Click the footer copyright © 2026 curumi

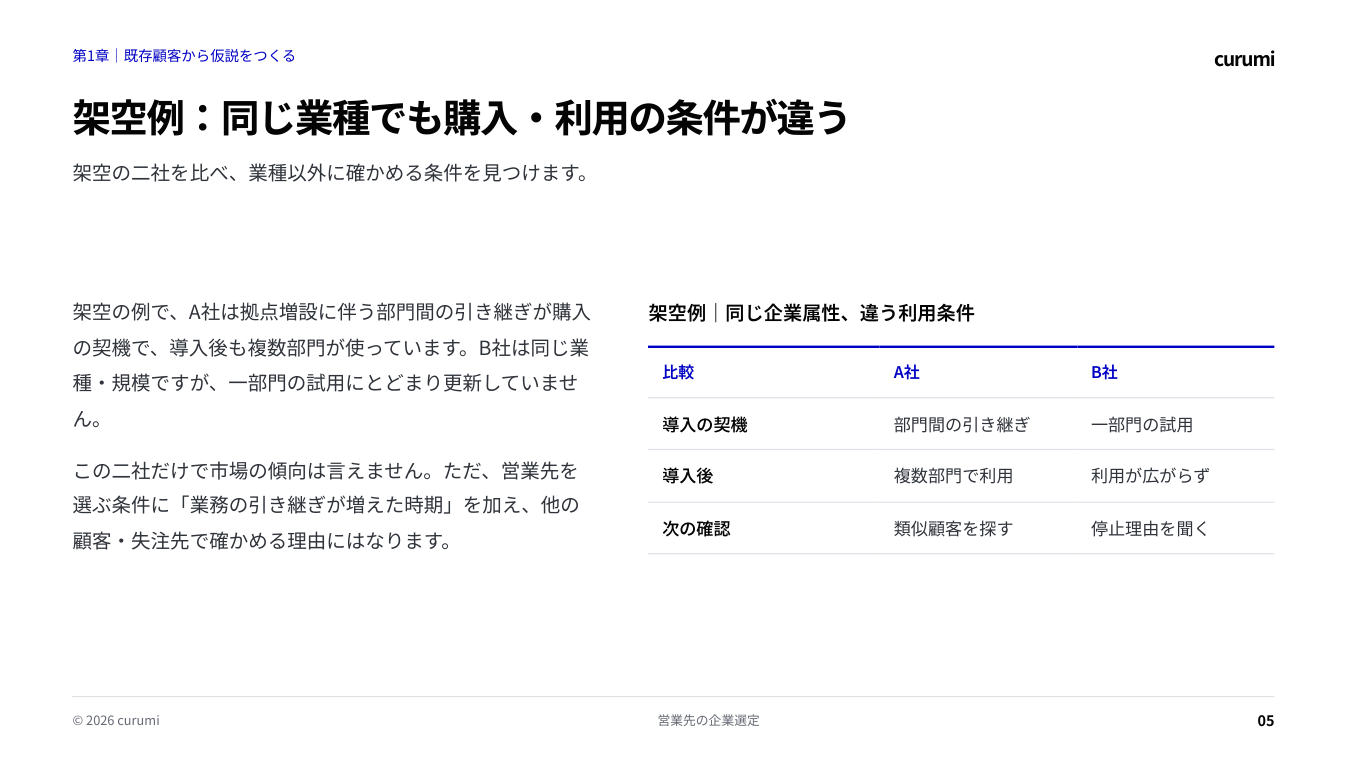116,721
